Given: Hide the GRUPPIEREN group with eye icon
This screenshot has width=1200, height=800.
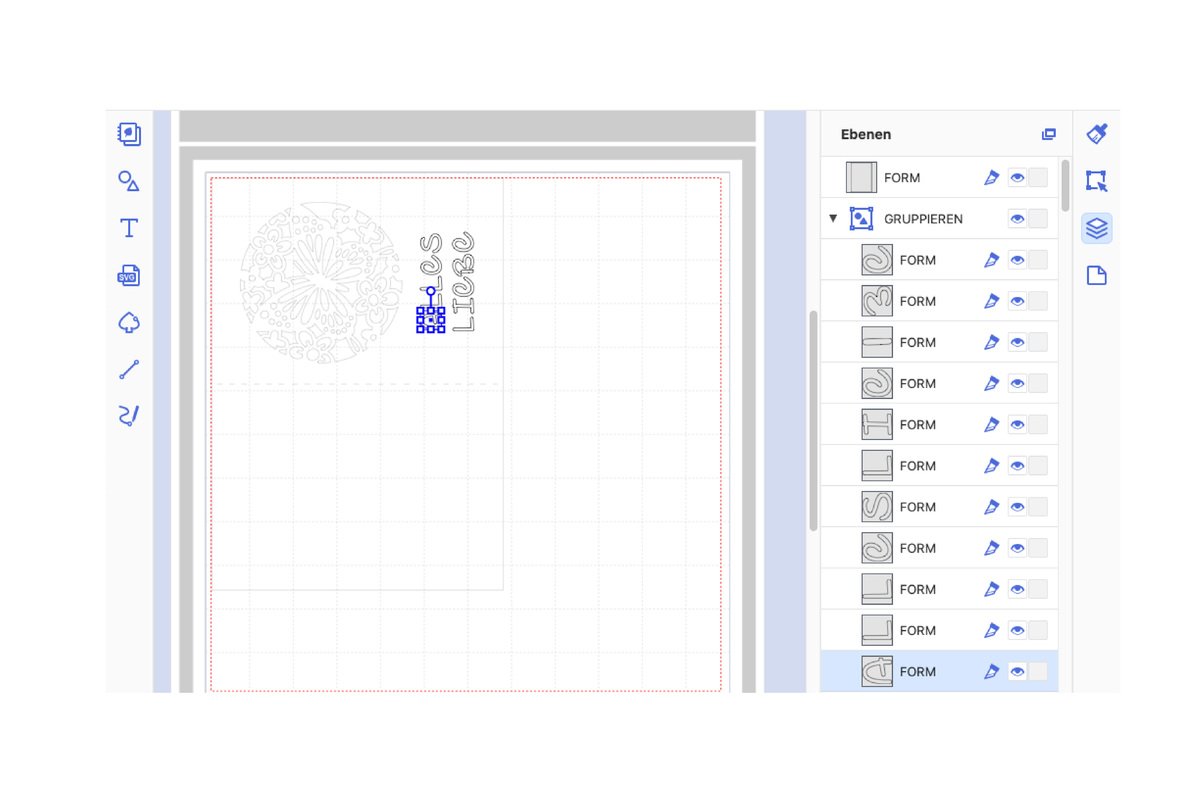Looking at the screenshot, I should [x=1017, y=219].
